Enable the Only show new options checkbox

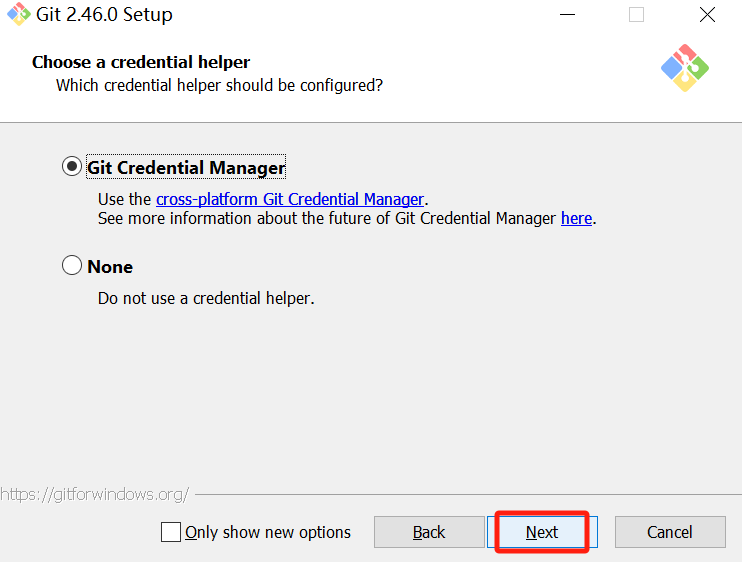pyautogui.click(x=171, y=532)
